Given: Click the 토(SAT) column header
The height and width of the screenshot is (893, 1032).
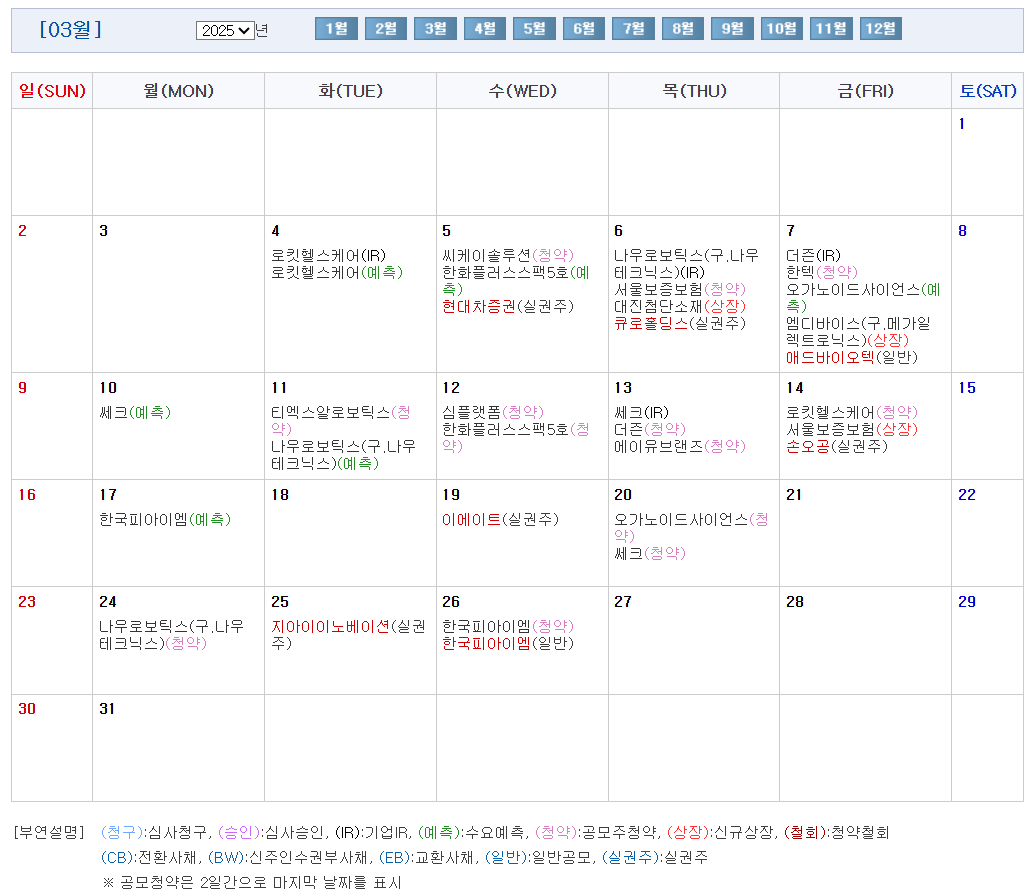Looking at the screenshot, I should pos(987,91).
